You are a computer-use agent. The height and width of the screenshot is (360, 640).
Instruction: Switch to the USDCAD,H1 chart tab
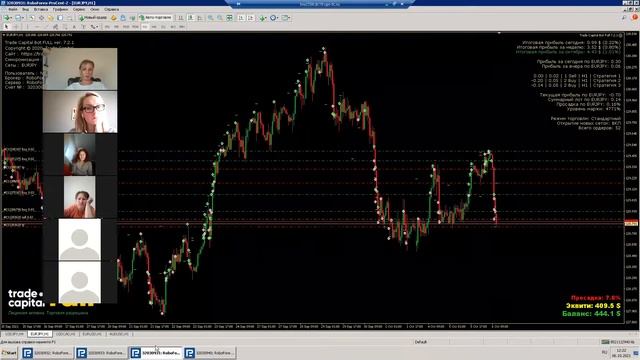coord(66,334)
